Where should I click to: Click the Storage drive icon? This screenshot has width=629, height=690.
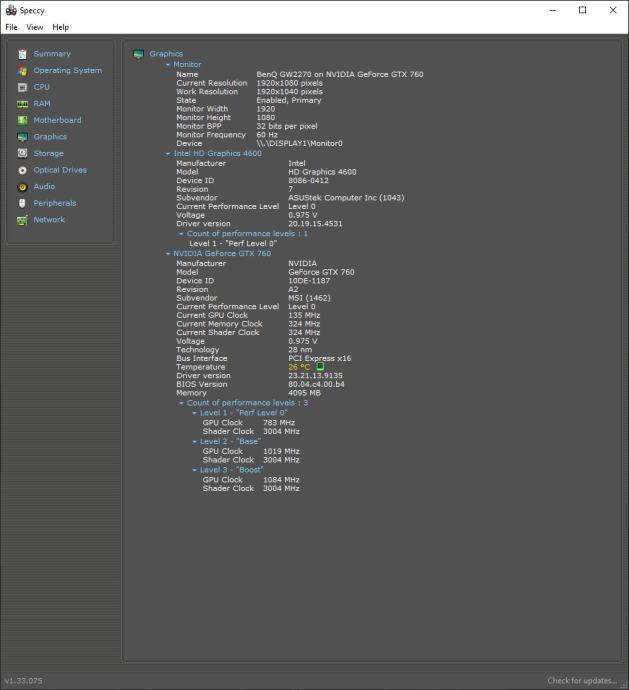pos(22,153)
